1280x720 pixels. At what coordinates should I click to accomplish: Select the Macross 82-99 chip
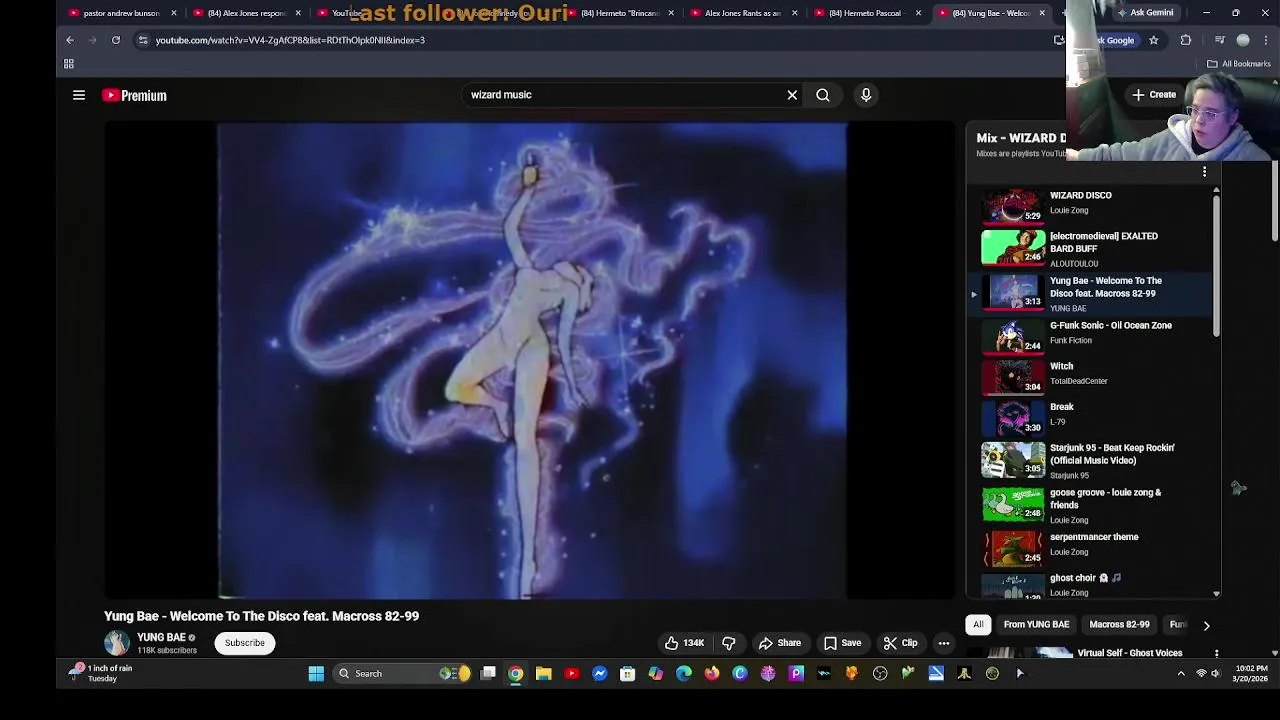(x=1119, y=625)
